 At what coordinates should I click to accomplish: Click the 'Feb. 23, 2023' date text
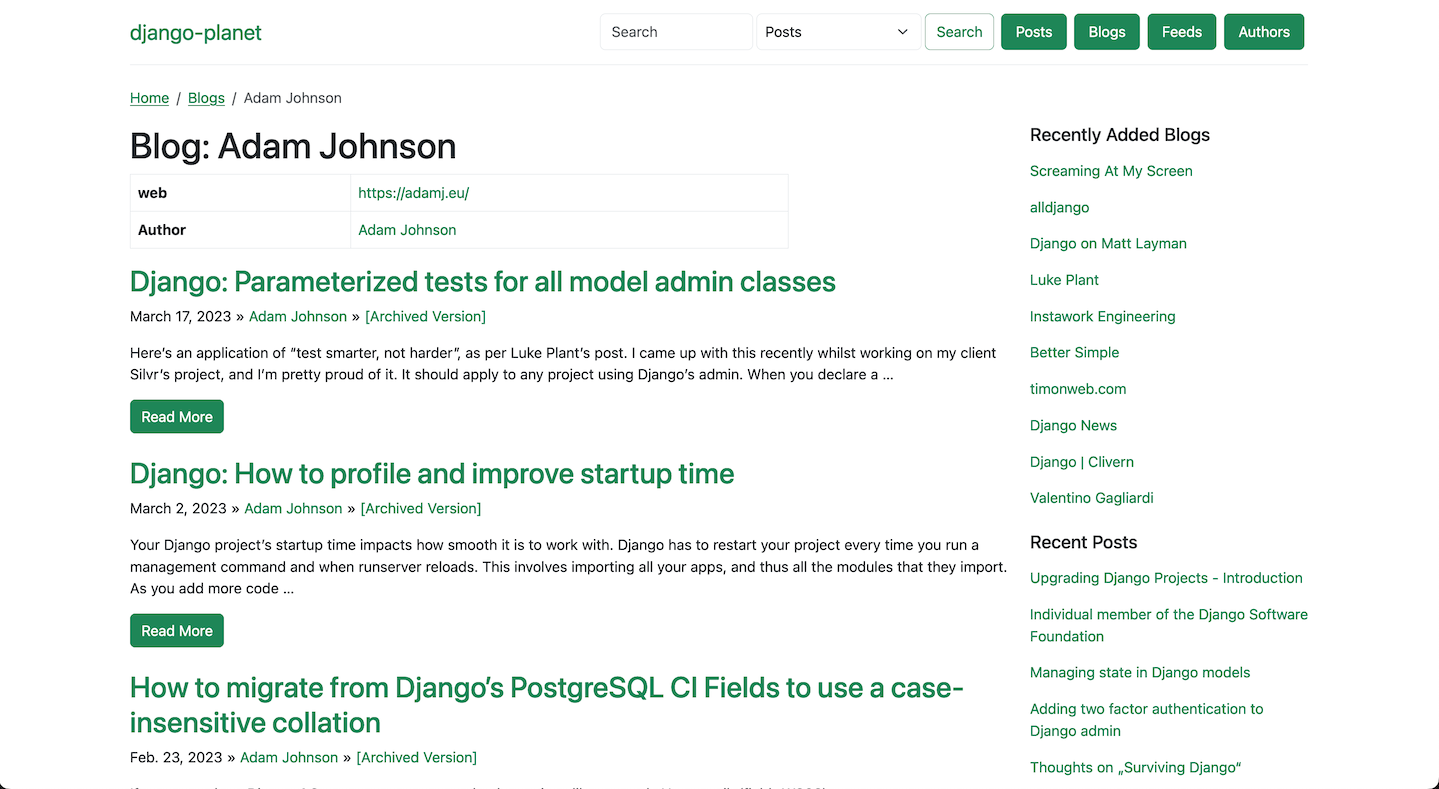click(176, 757)
